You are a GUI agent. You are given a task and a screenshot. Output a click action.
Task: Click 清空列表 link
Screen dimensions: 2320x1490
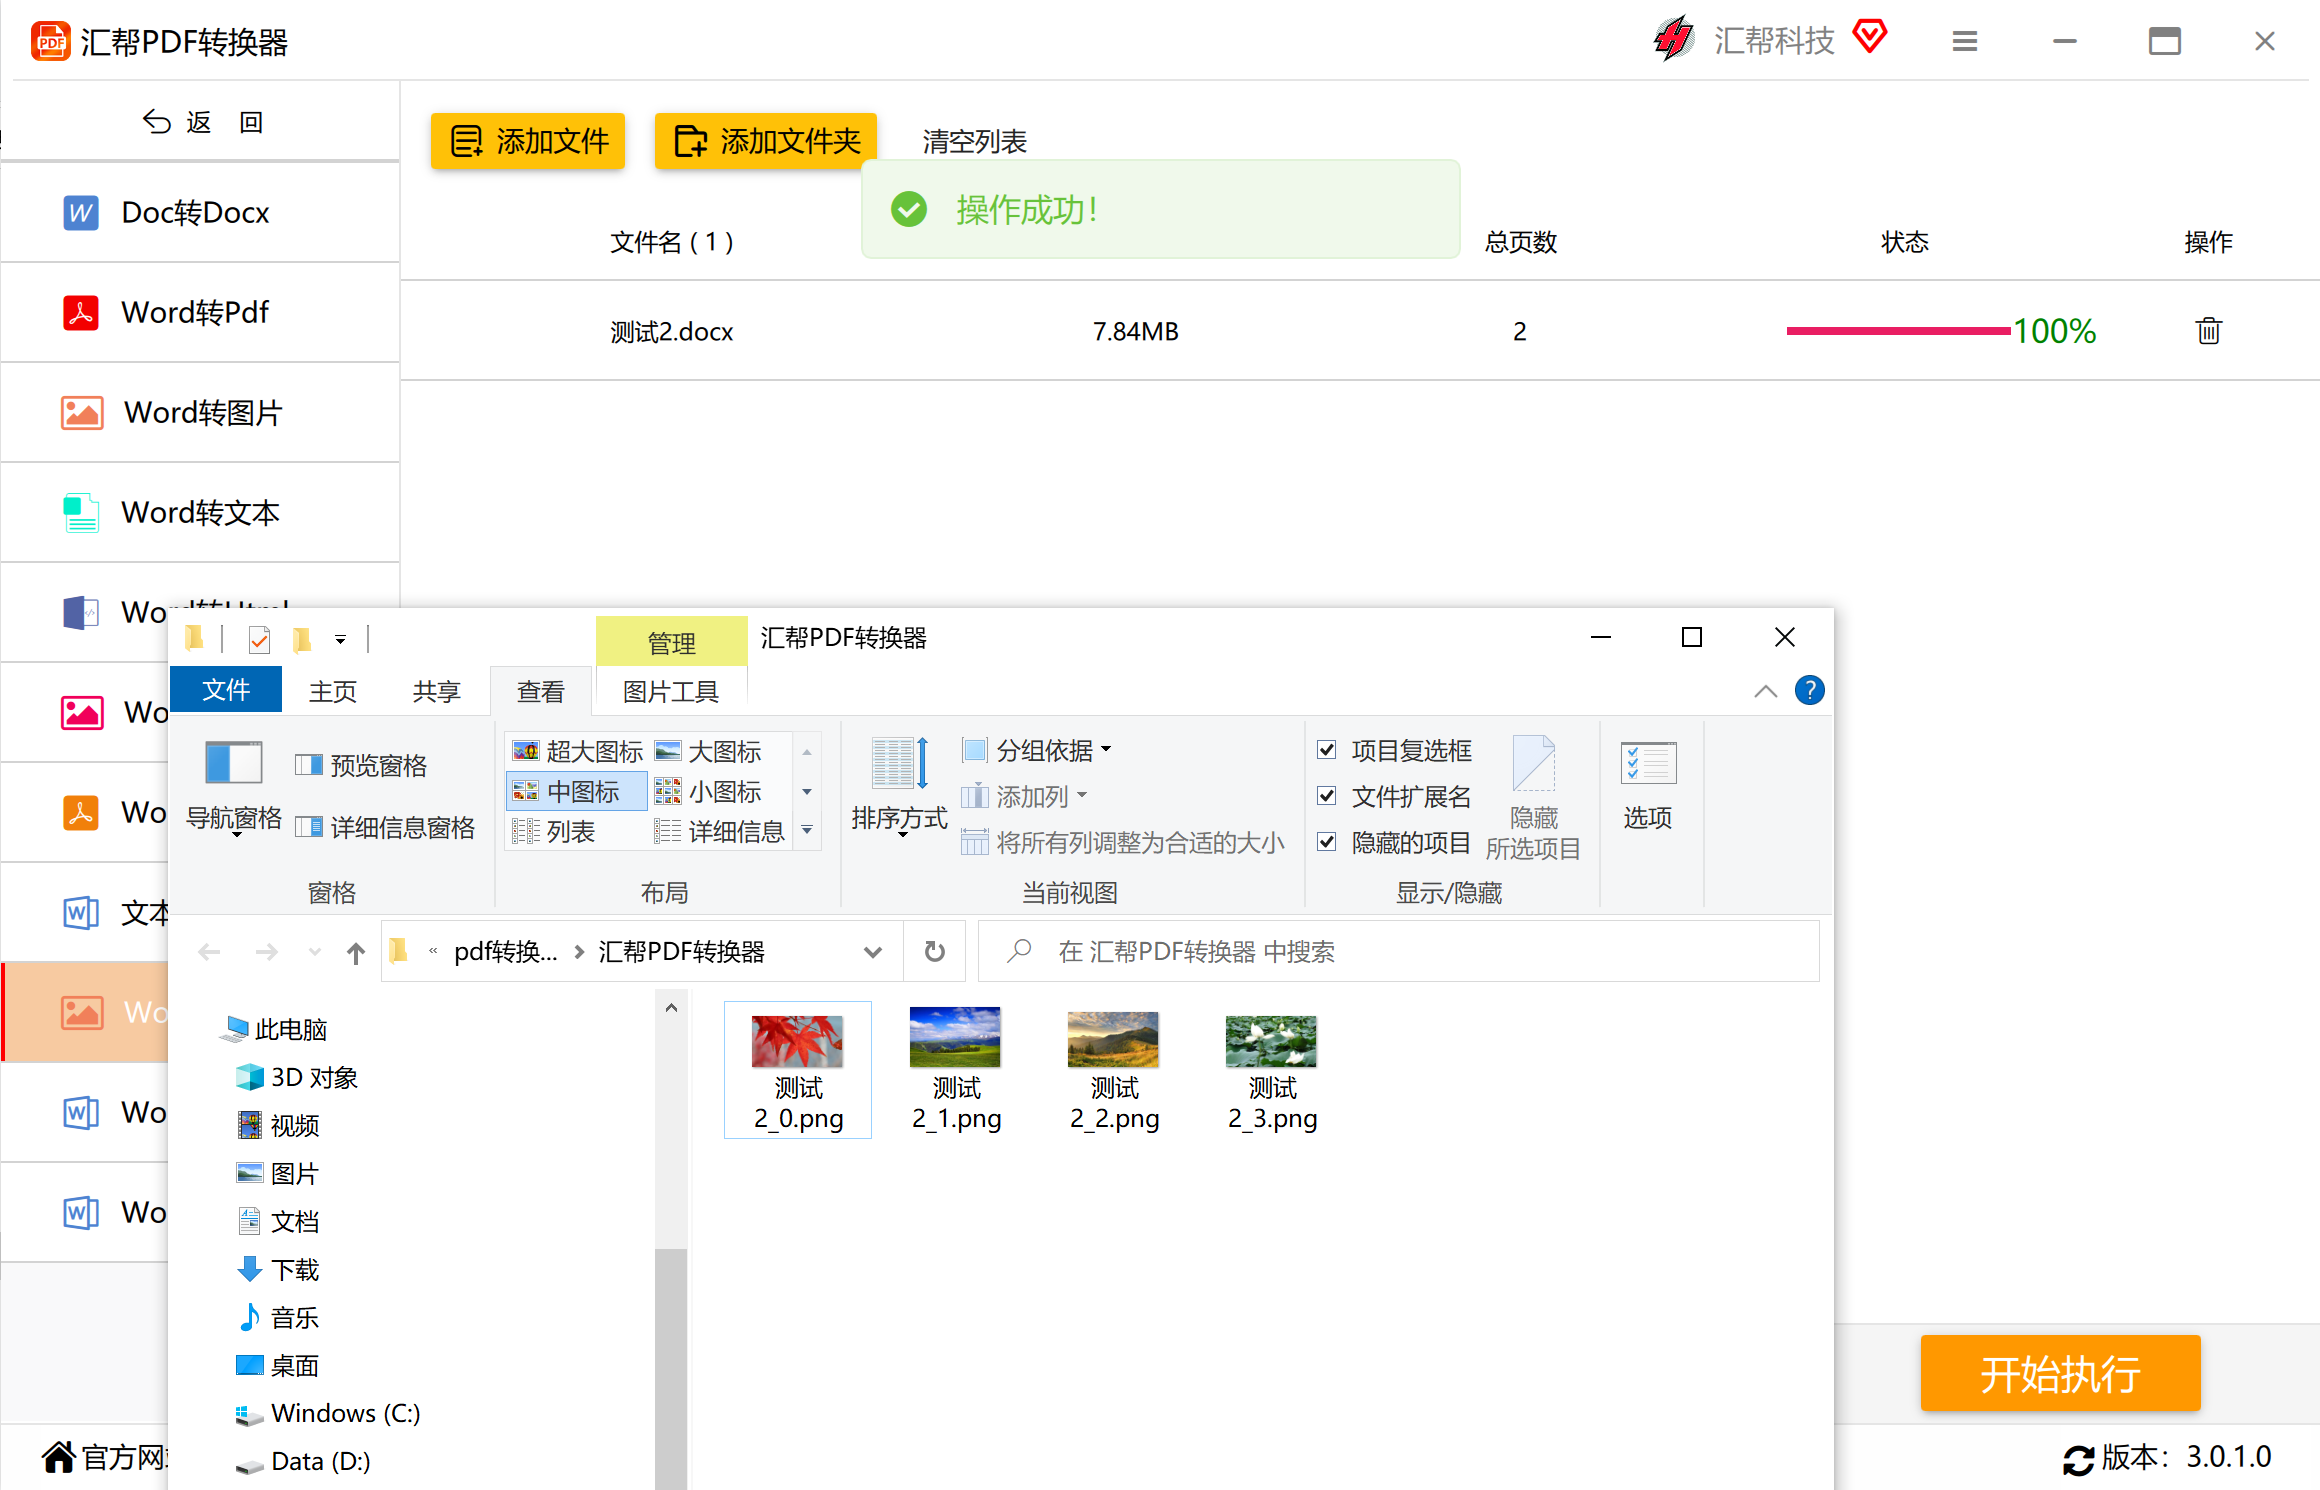coord(975,141)
